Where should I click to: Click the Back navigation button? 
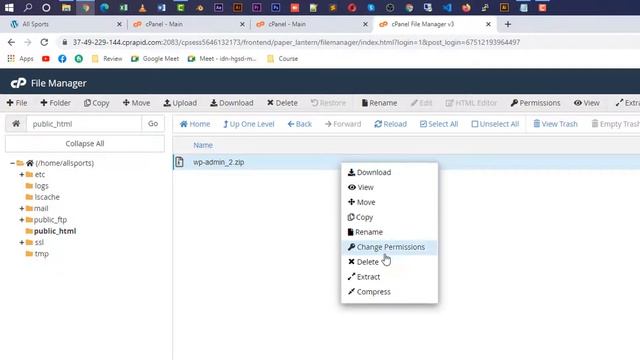(x=300, y=124)
